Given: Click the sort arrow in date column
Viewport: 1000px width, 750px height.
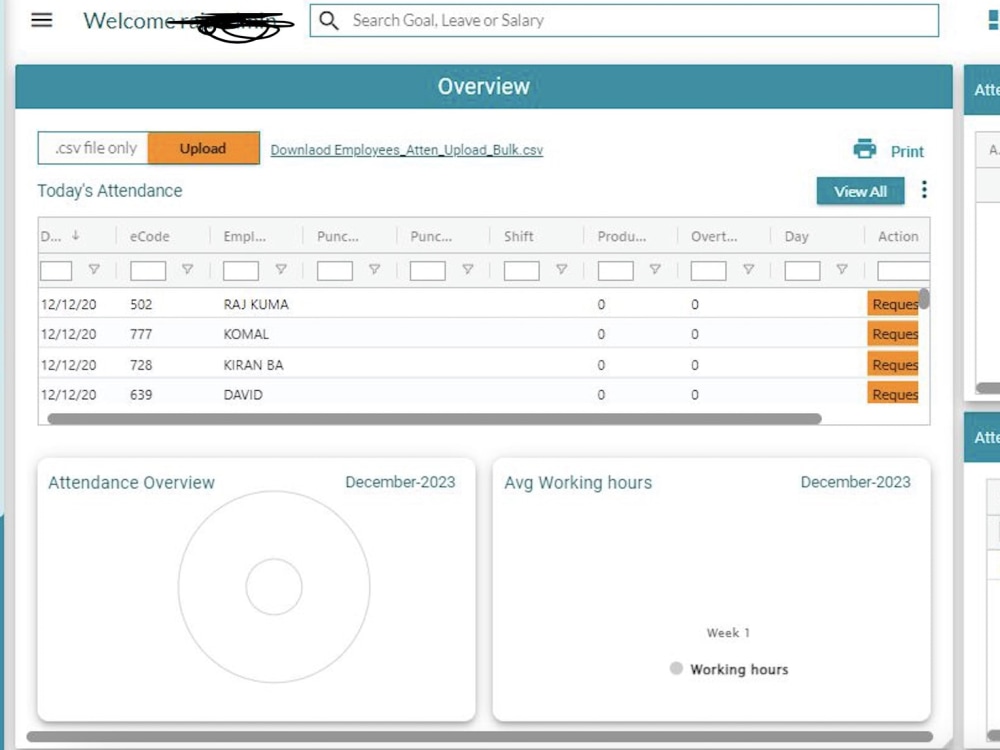Looking at the screenshot, I should 75,235.
